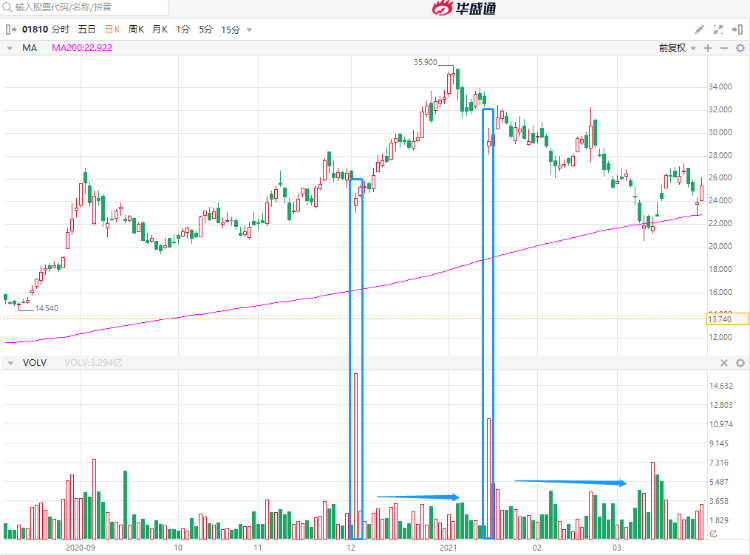Image resolution: width=750 pixels, height=555 pixels.
Task: Expand the VOLV indicator dropdown triangle
Action: click(x=10, y=363)
